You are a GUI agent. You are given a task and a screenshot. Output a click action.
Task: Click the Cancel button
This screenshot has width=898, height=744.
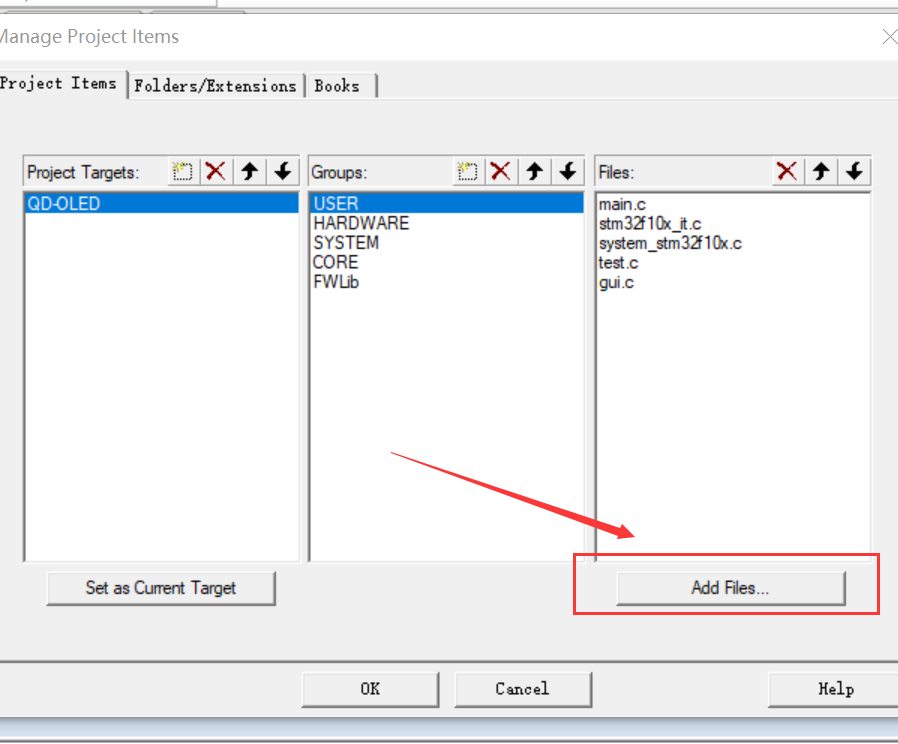tap(522, 689)
